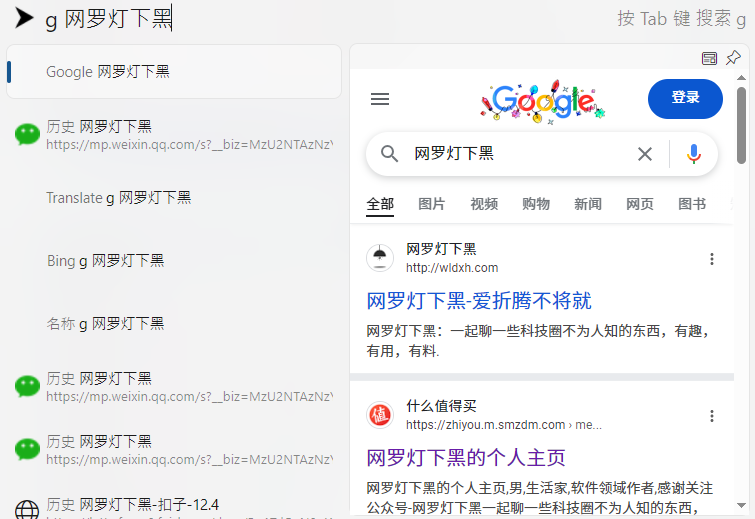Screen dimensions: 755x519
Task: Open more options for wldxh.com result
Action: tap(712, 259)
